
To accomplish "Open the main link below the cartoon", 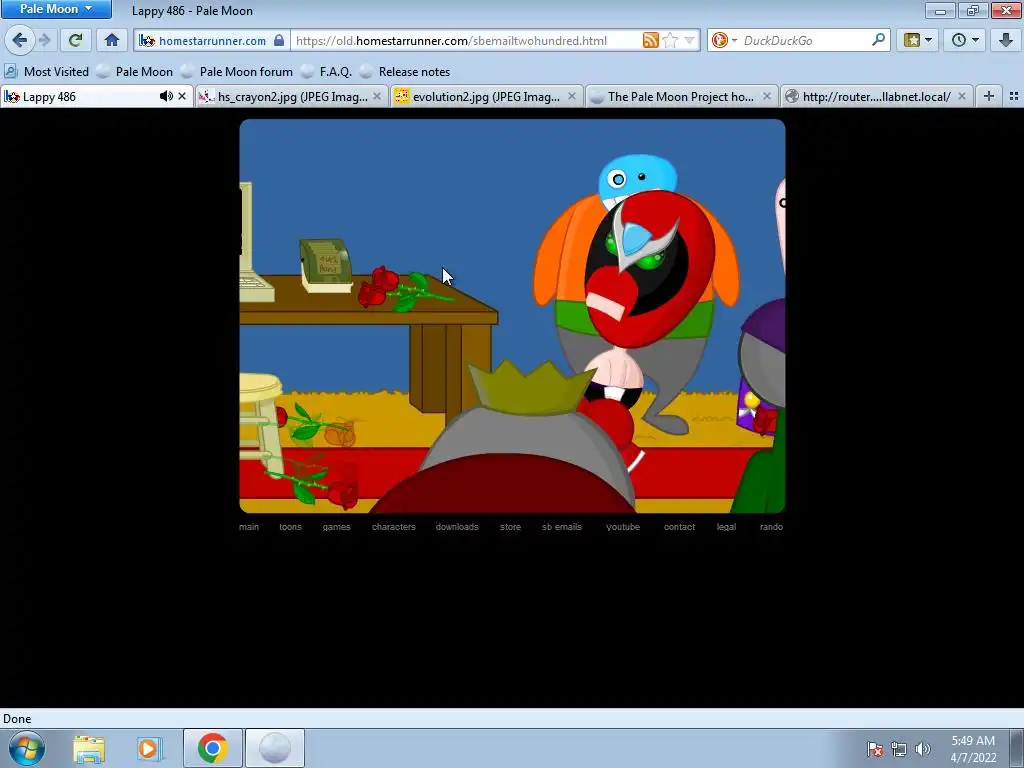I will point(249,527).
